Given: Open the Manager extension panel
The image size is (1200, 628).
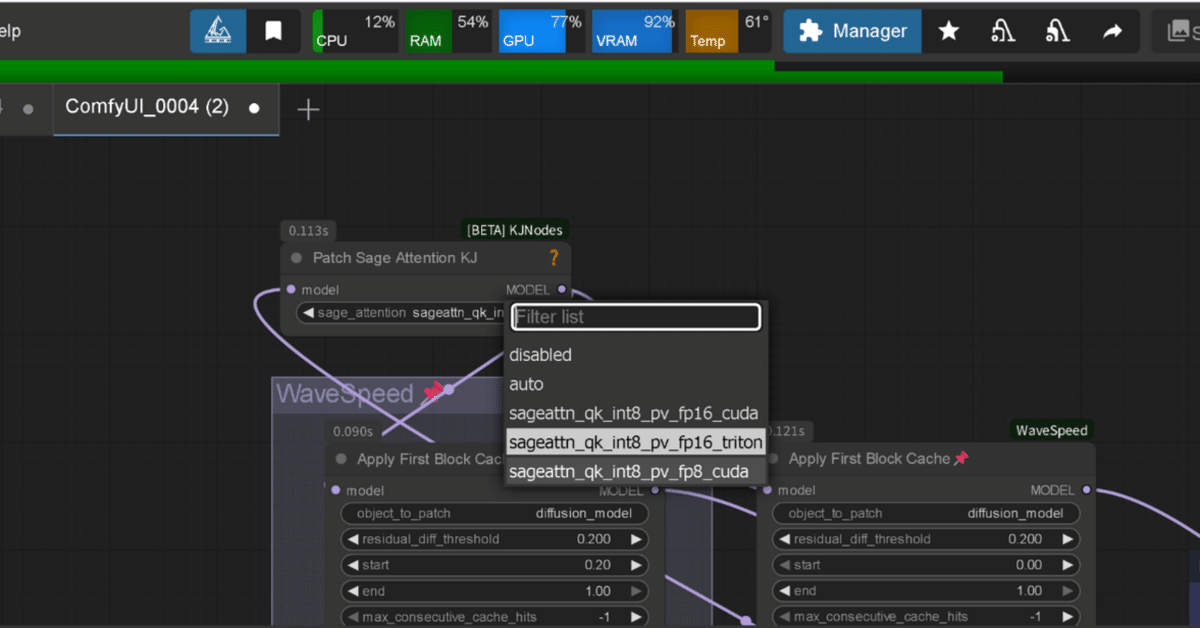Looking at the screenshot, I should [x=853, y=32].
